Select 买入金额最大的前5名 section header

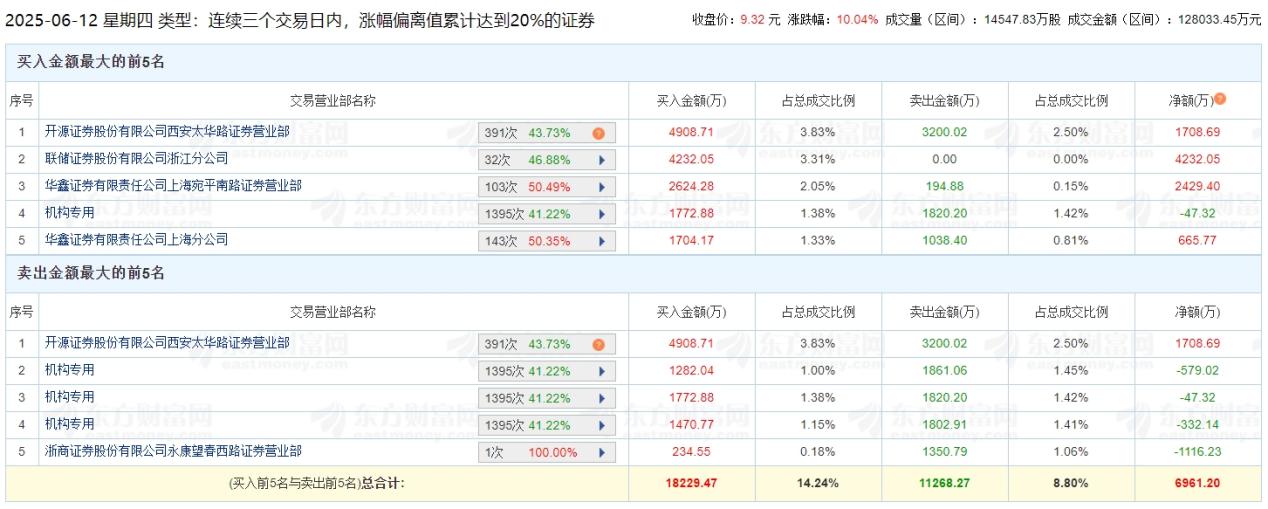click(91, 62)
